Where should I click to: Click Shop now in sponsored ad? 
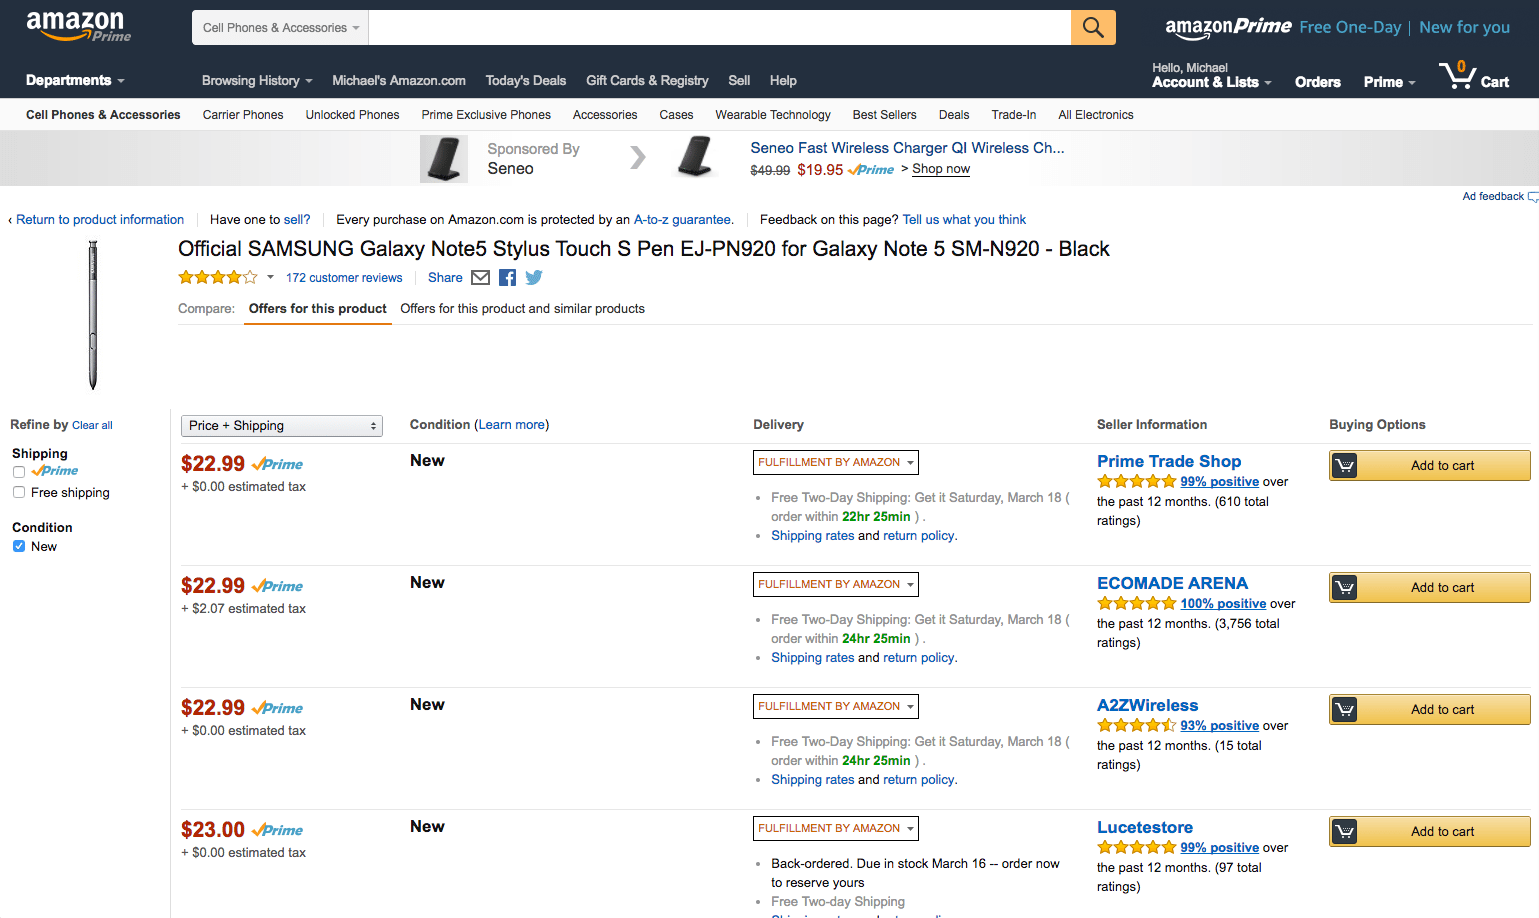[941, 169]
